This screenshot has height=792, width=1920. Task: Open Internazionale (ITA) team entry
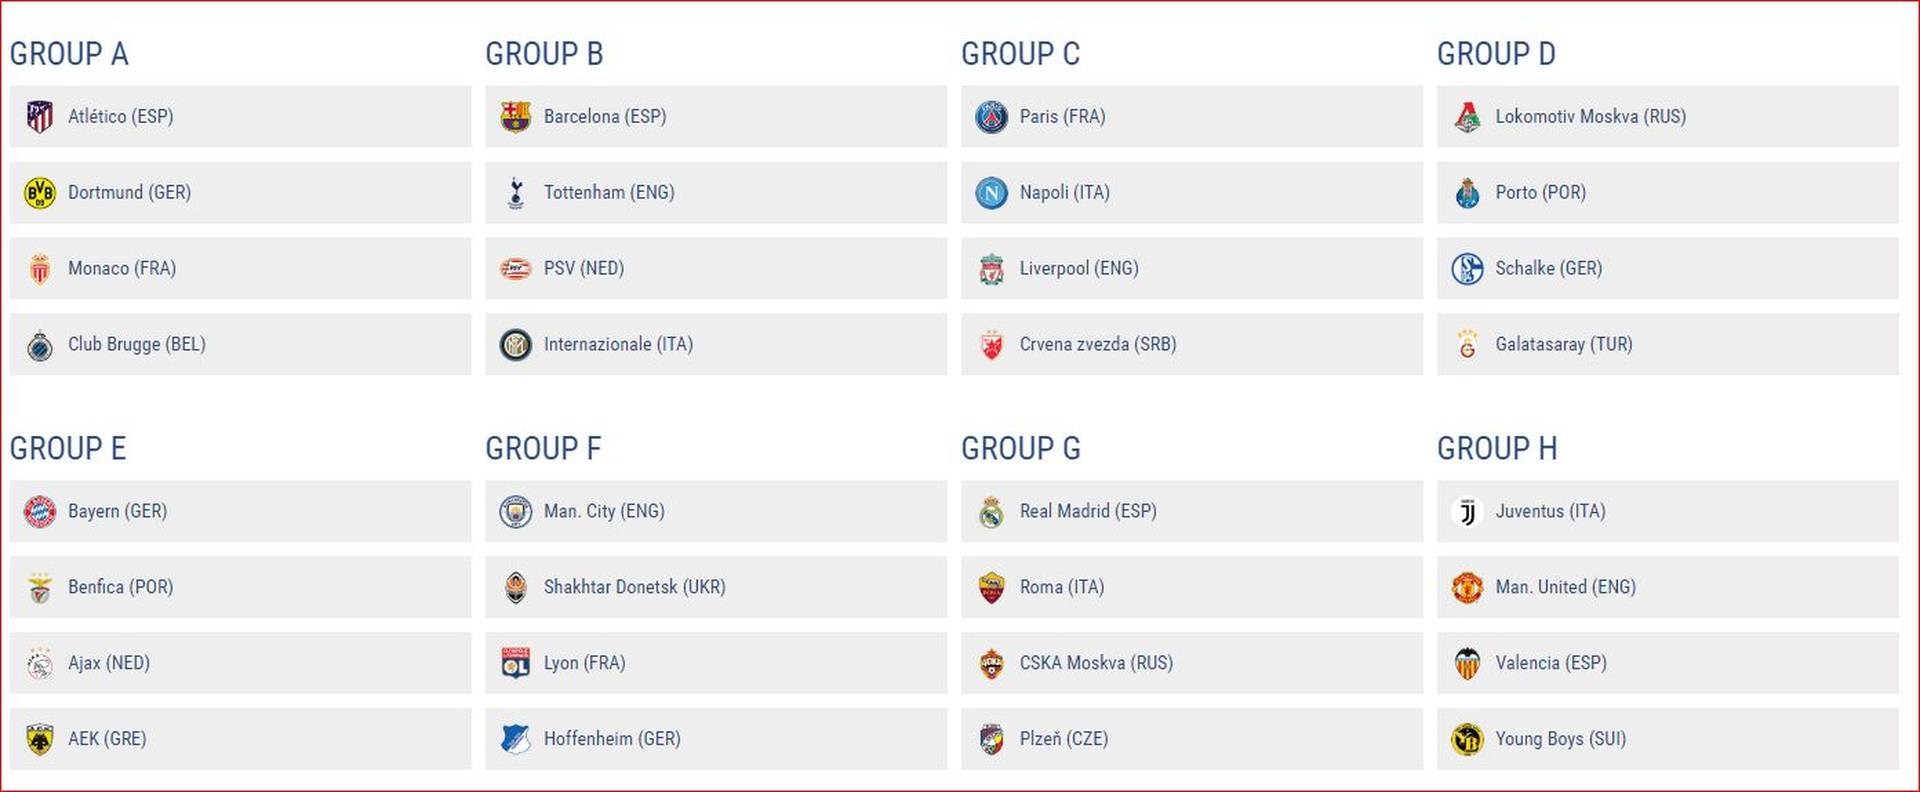pyautogui.click(x=618, y=344)
